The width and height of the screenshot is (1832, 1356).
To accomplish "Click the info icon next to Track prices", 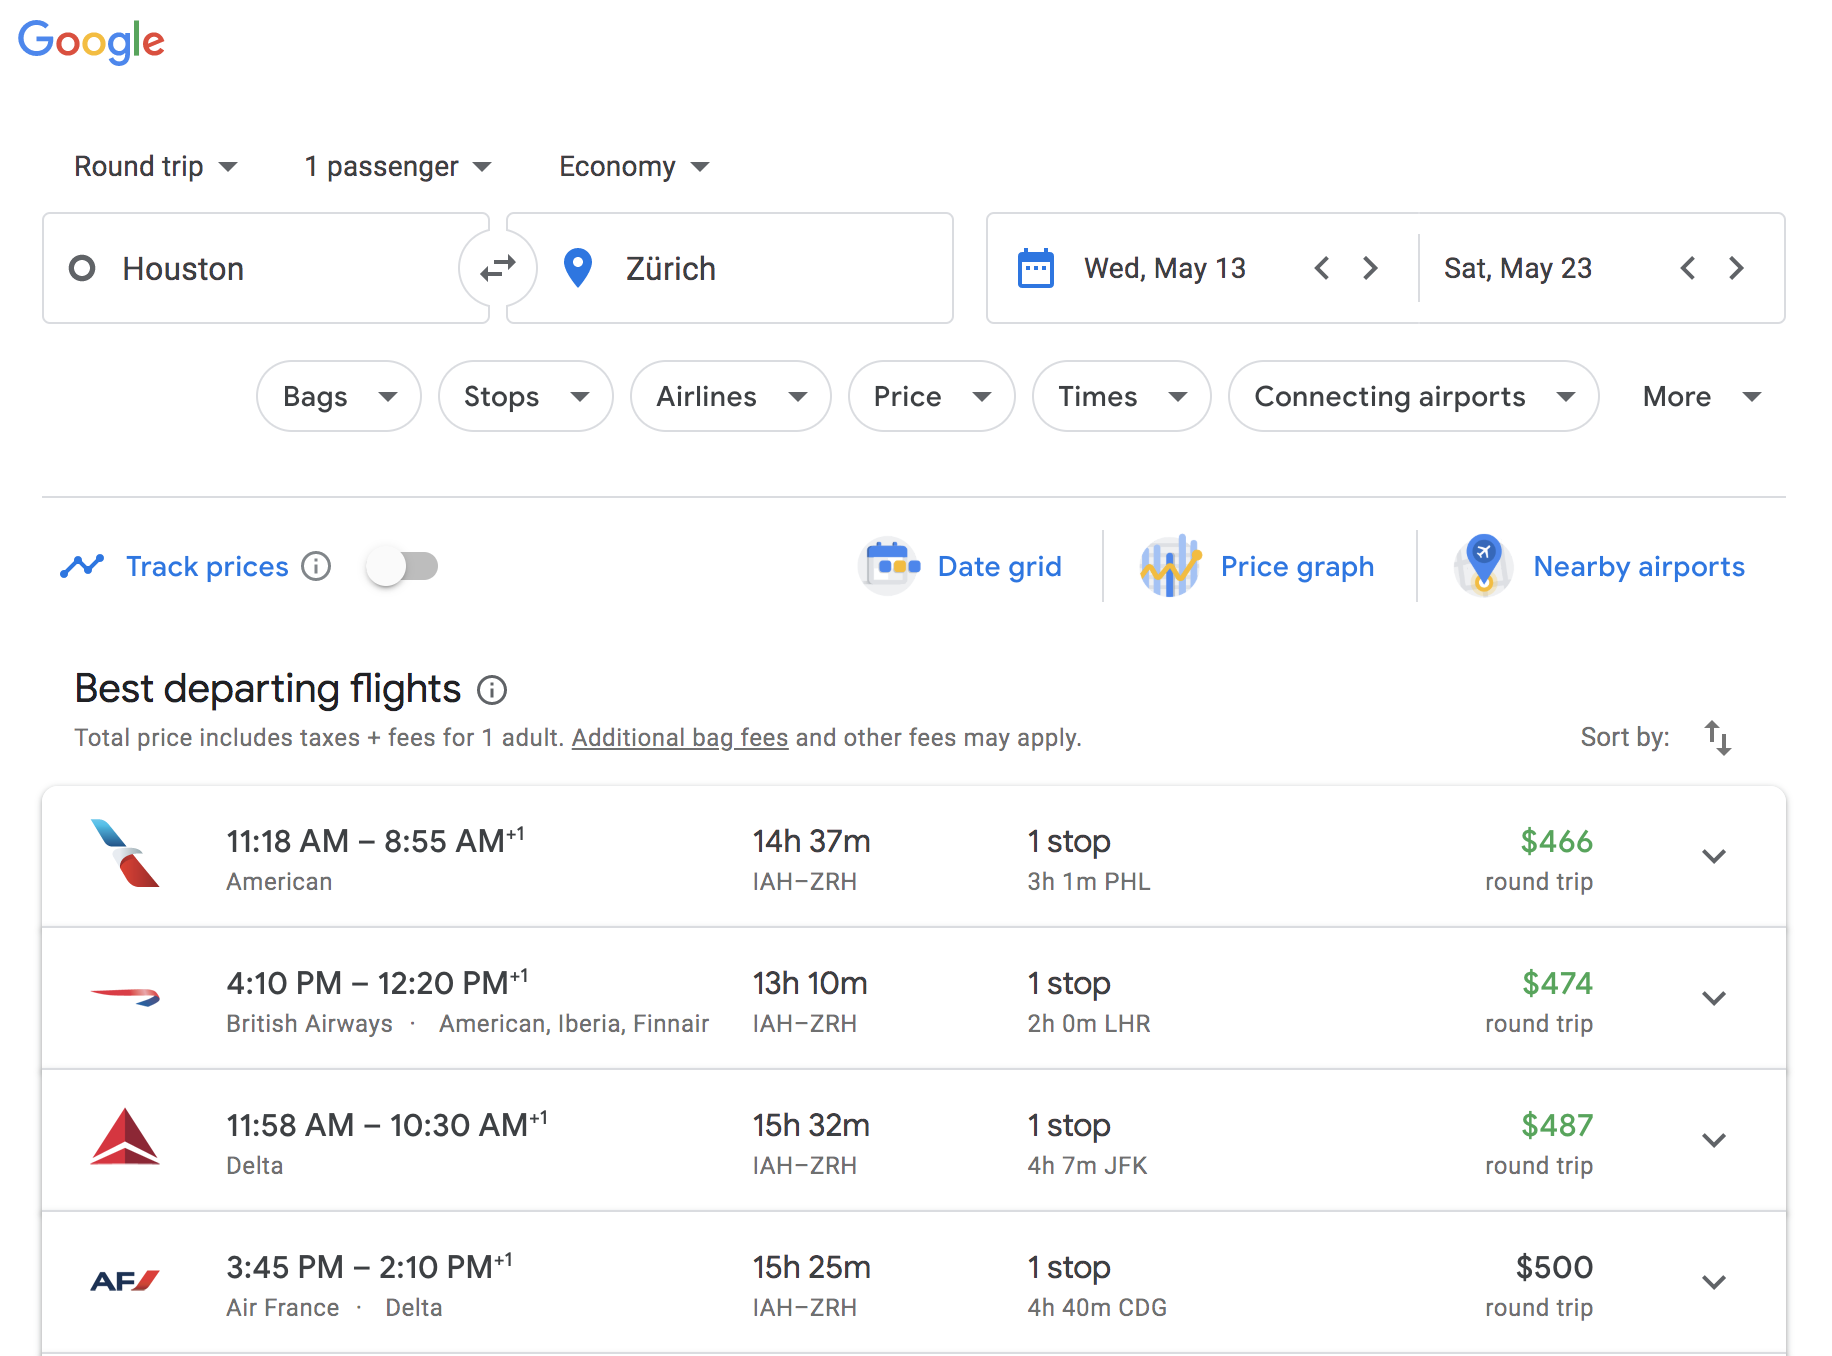I will pos(316,567).
